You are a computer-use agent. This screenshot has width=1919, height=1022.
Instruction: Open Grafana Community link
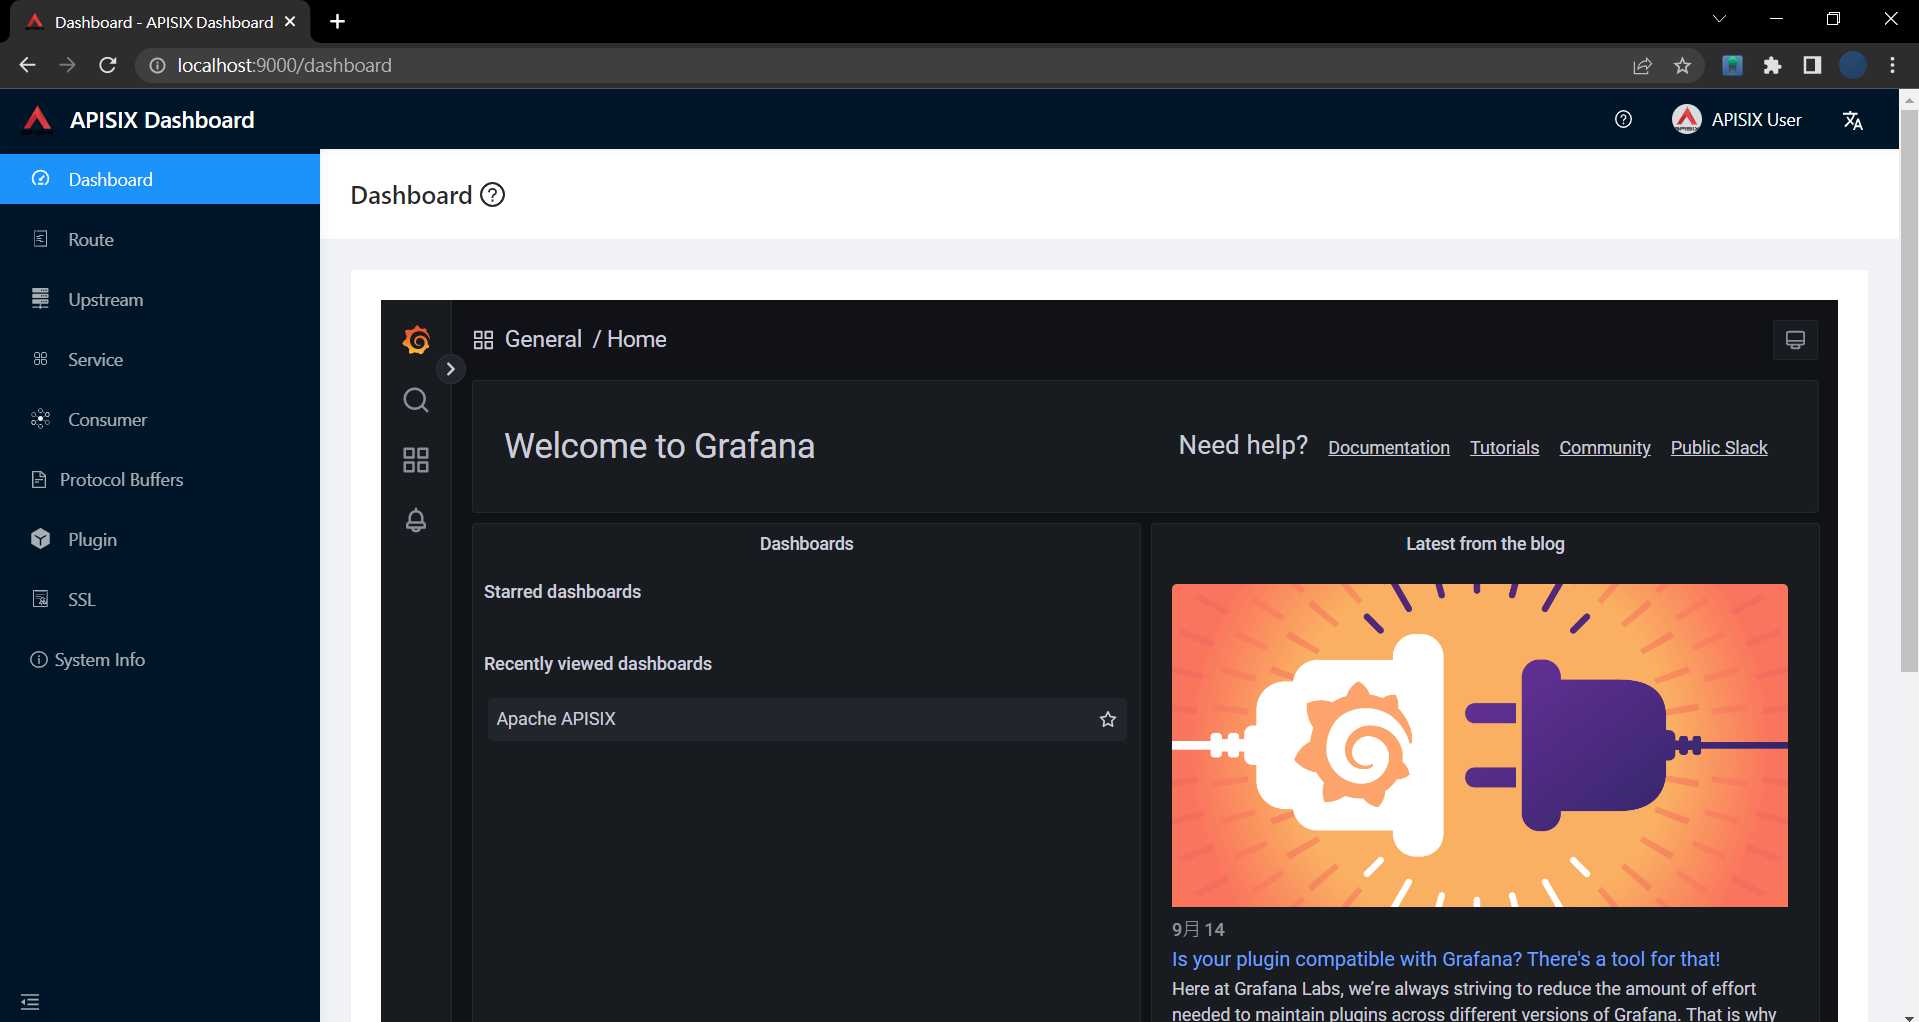(x=1604, y=448)
